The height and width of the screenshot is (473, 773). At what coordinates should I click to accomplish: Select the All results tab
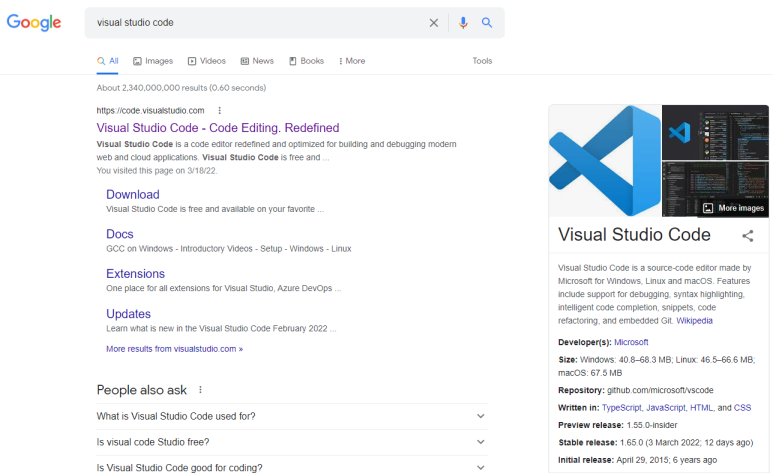tap(107, 61)
